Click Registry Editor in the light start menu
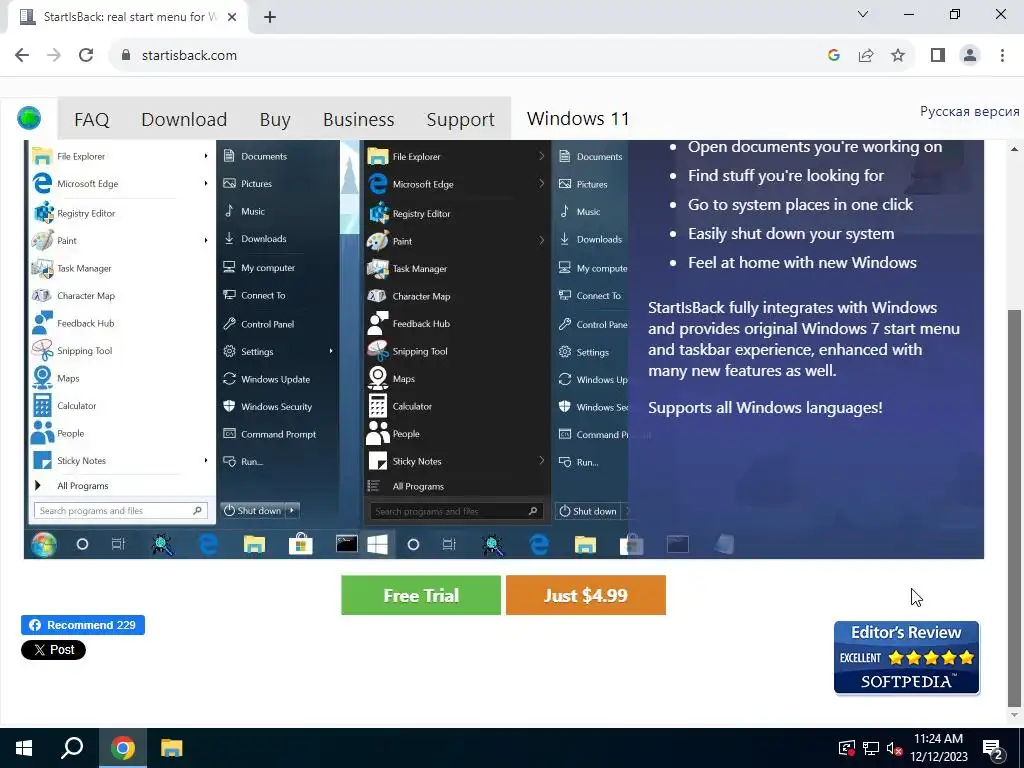 (74, 213)
